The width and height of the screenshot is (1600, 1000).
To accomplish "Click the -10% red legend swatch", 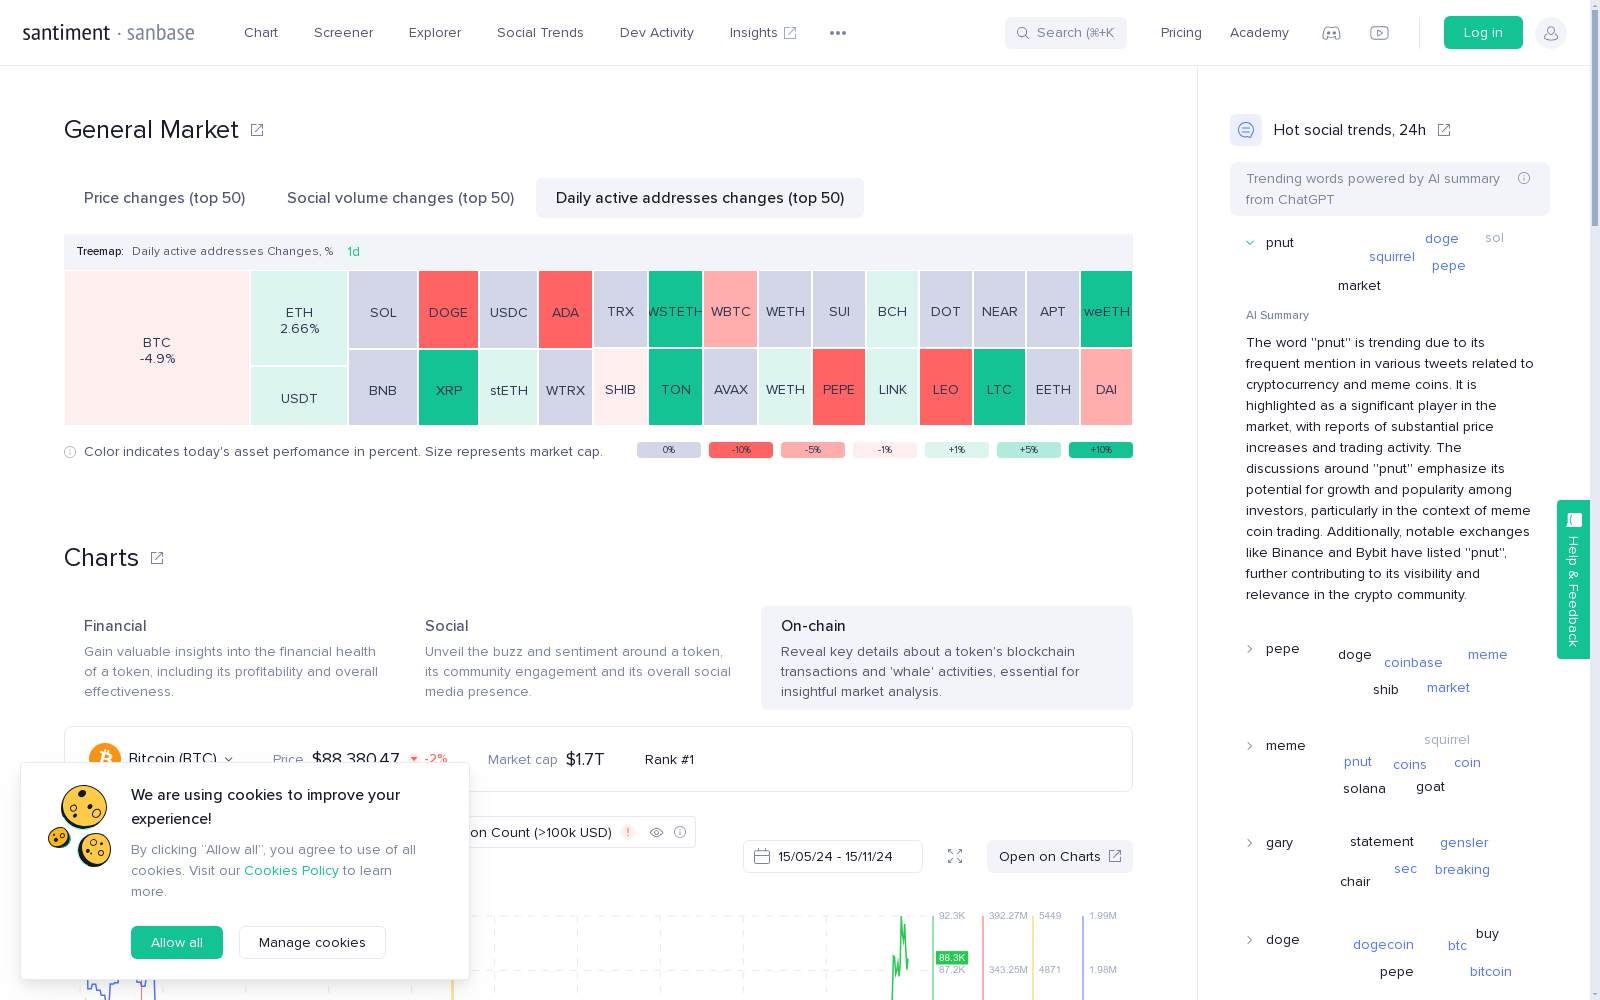I will pyautogui.click(x=741, y=450).
